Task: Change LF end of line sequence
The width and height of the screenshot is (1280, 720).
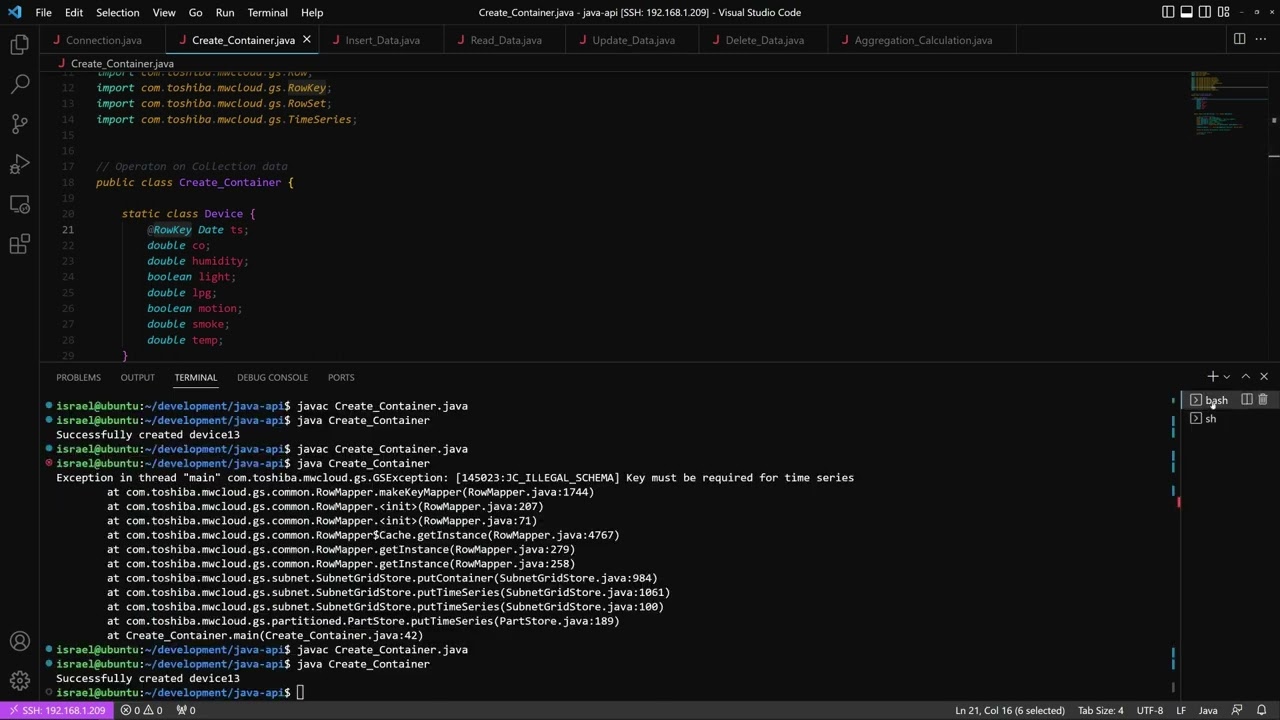Action: (x=1181, y=710)
